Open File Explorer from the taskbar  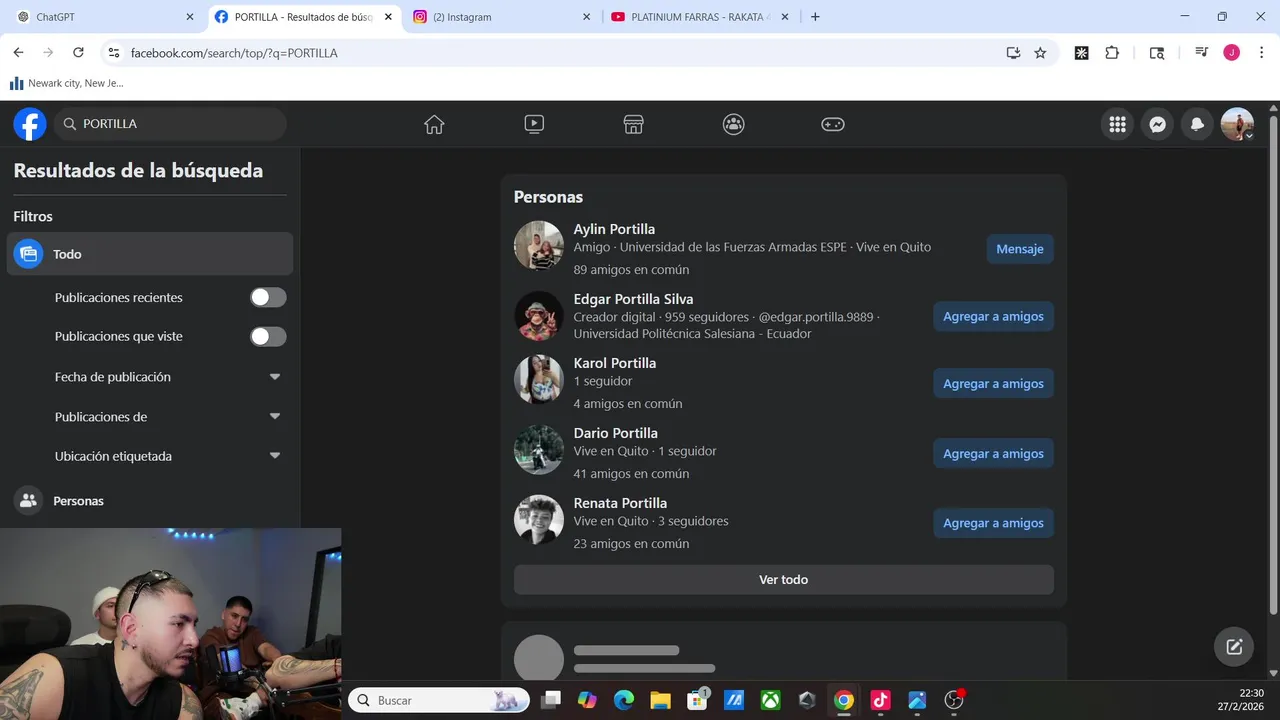pyautogui.click(x=660, y=700)
